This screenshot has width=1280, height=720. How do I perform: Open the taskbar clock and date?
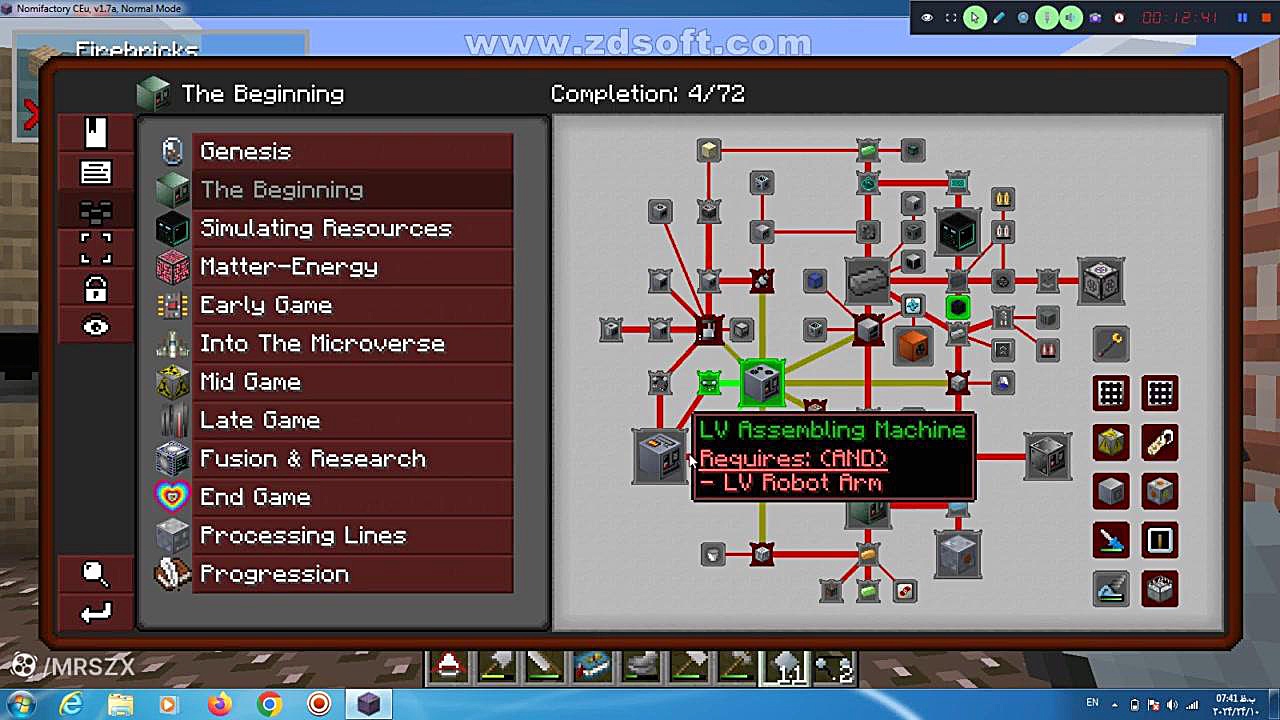pyautogui.click(x=1235, y=704)
